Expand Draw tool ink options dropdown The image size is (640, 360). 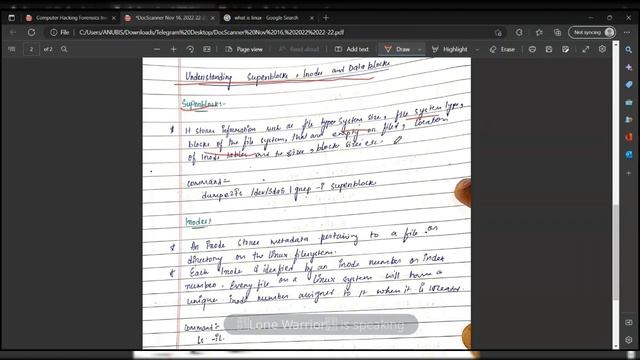(x=420, y=49)
